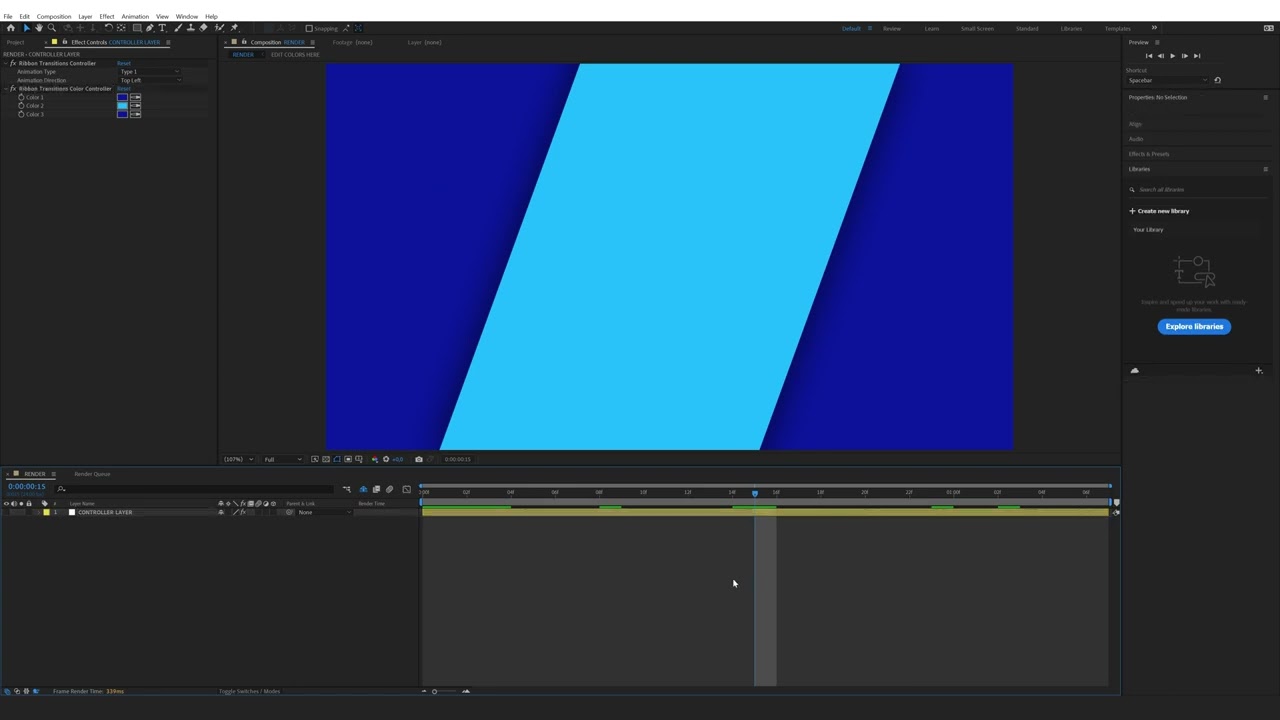
Task: Select the Zoom magnifier tool
Action: click(x=52, y=28)
